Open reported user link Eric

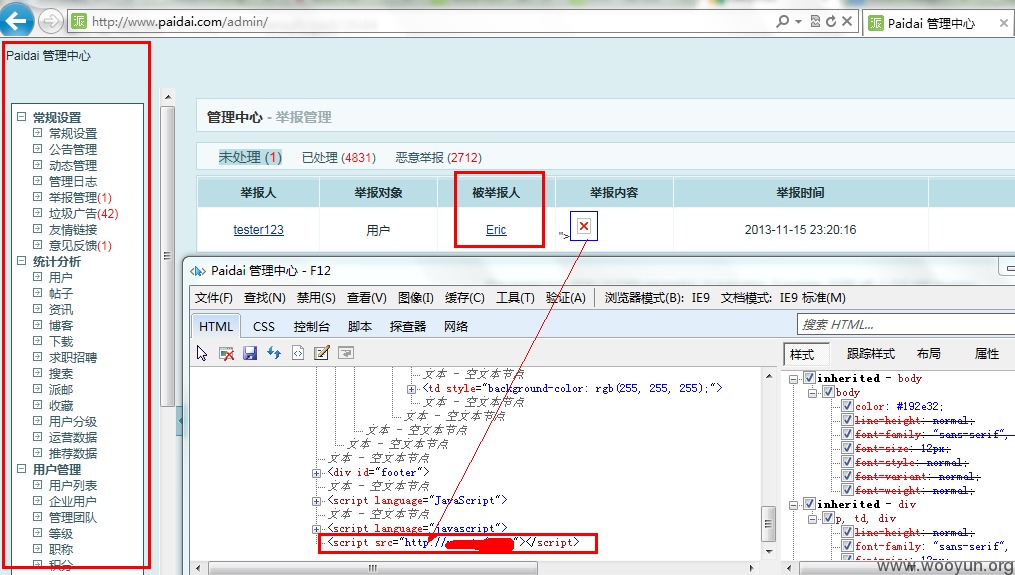pos(496,230)
